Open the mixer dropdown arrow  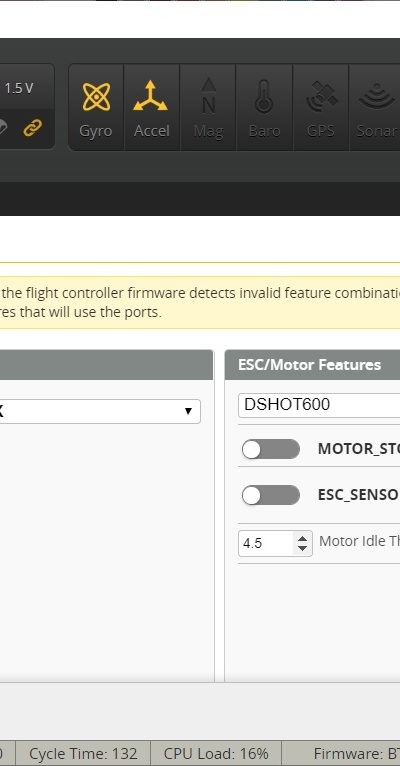[188, 411]
